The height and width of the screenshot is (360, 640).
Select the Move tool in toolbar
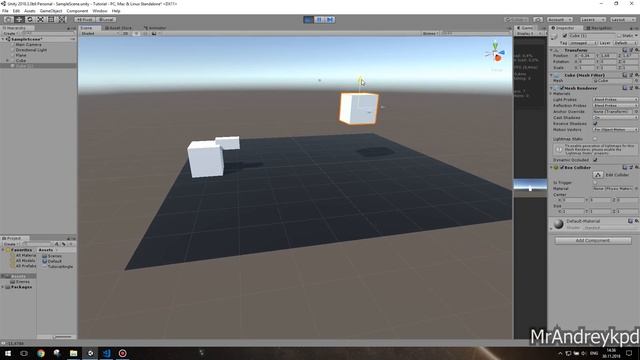[19, 20]
